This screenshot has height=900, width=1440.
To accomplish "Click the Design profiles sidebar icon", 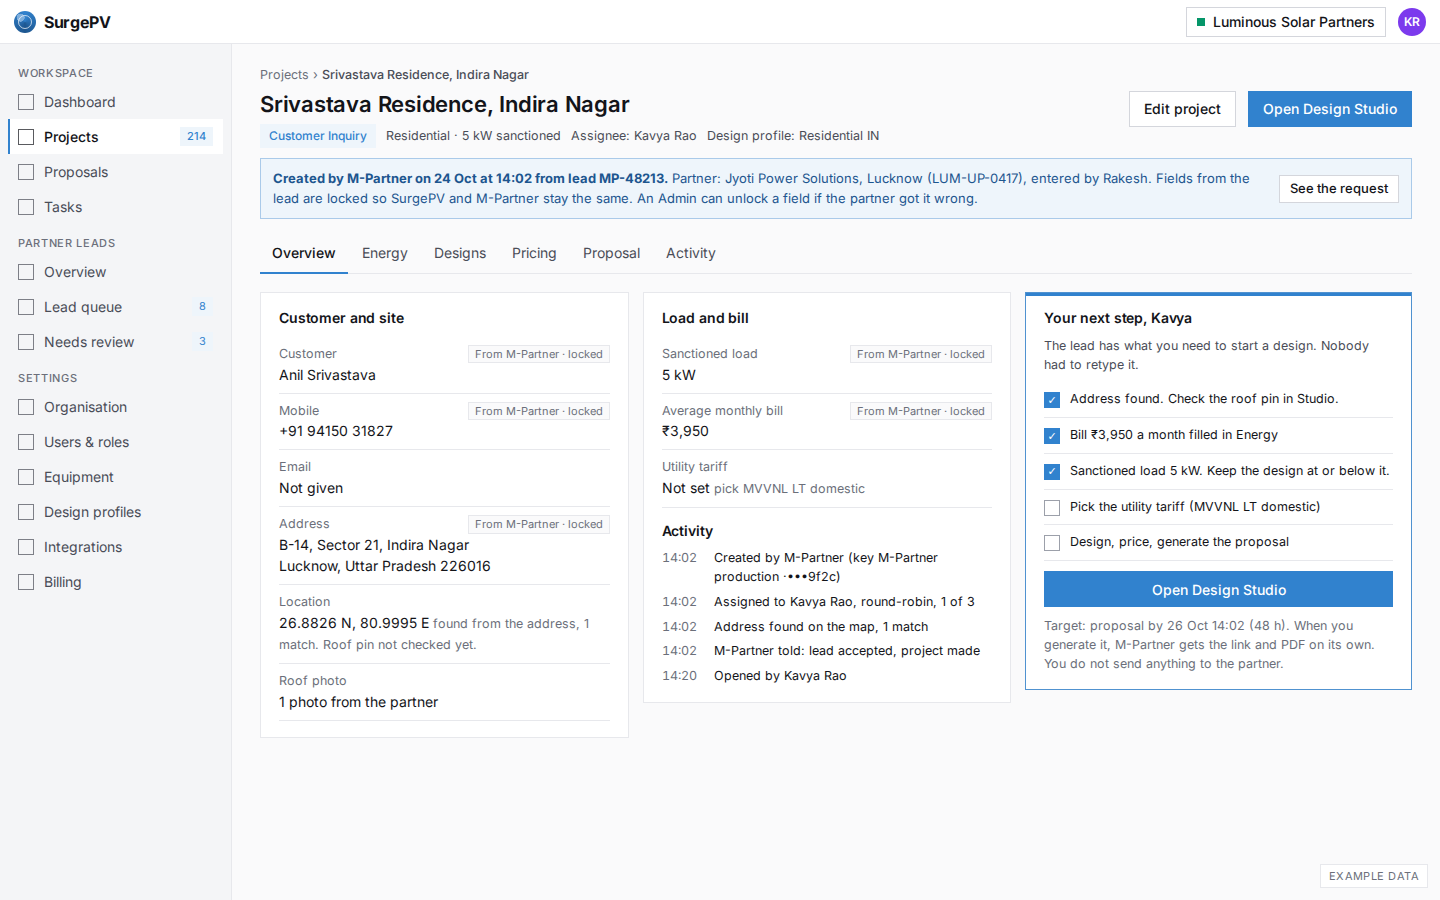I will click(26, 512).
